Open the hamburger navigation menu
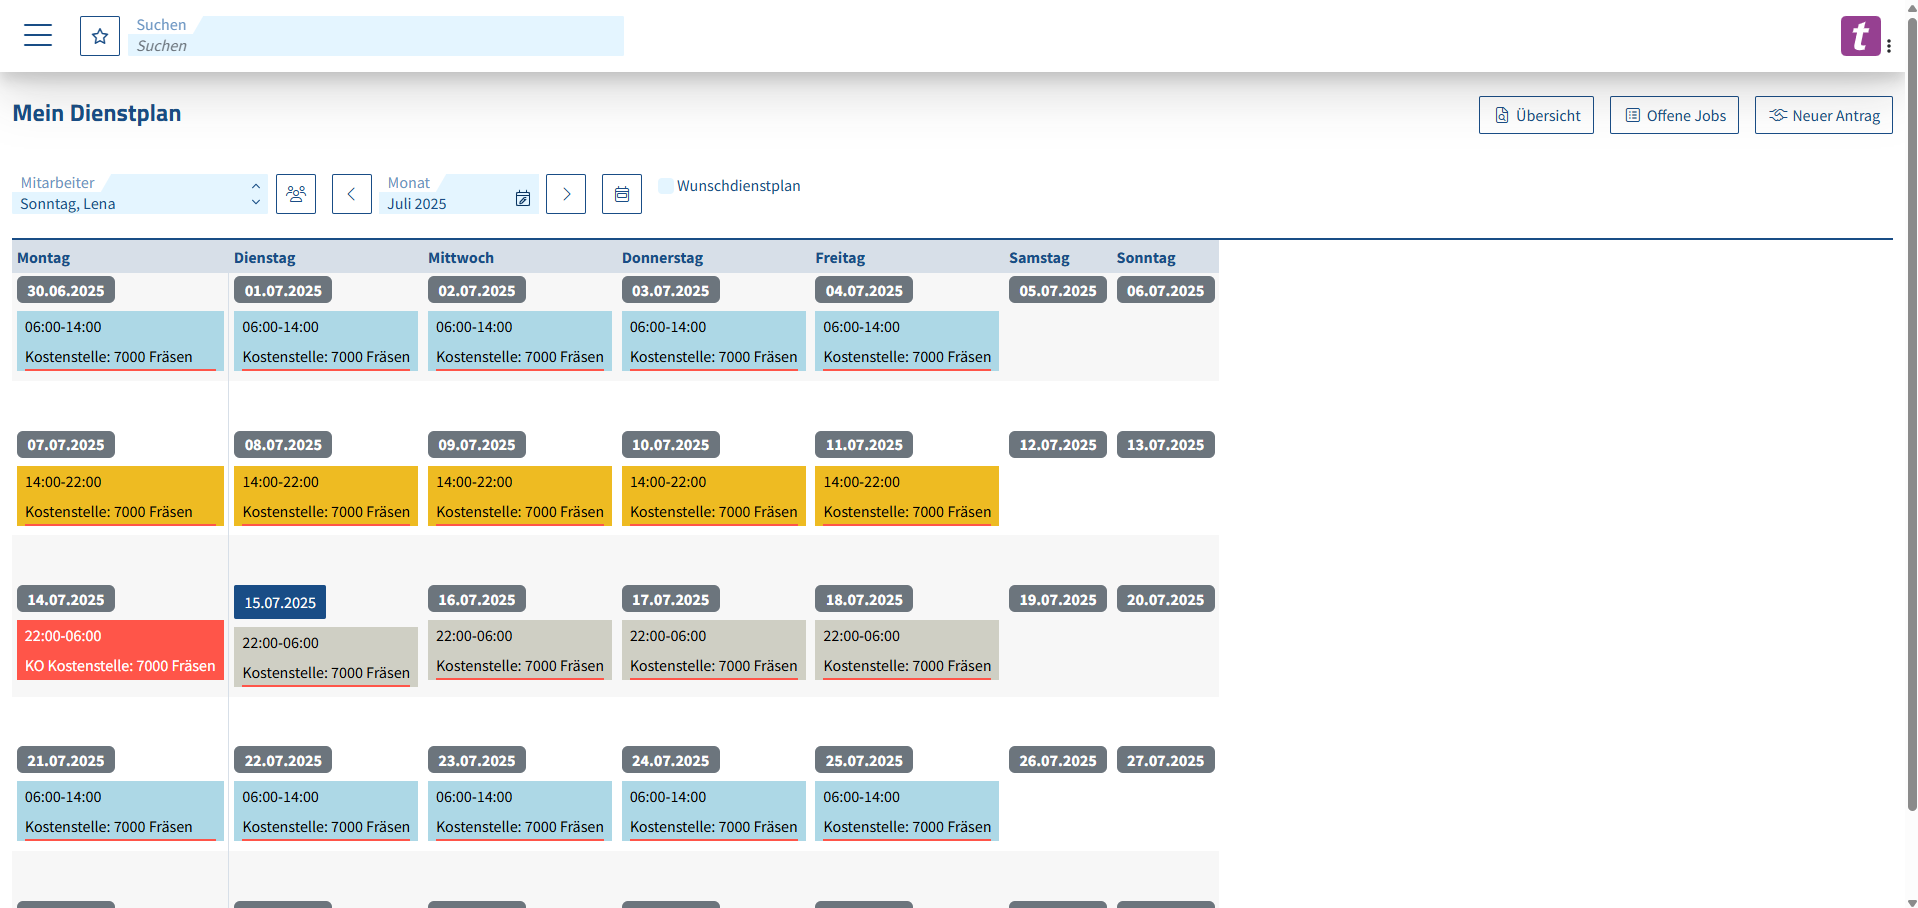Image resolution: width=1918 pixels, height=908 pixels. tap(37, 35)
